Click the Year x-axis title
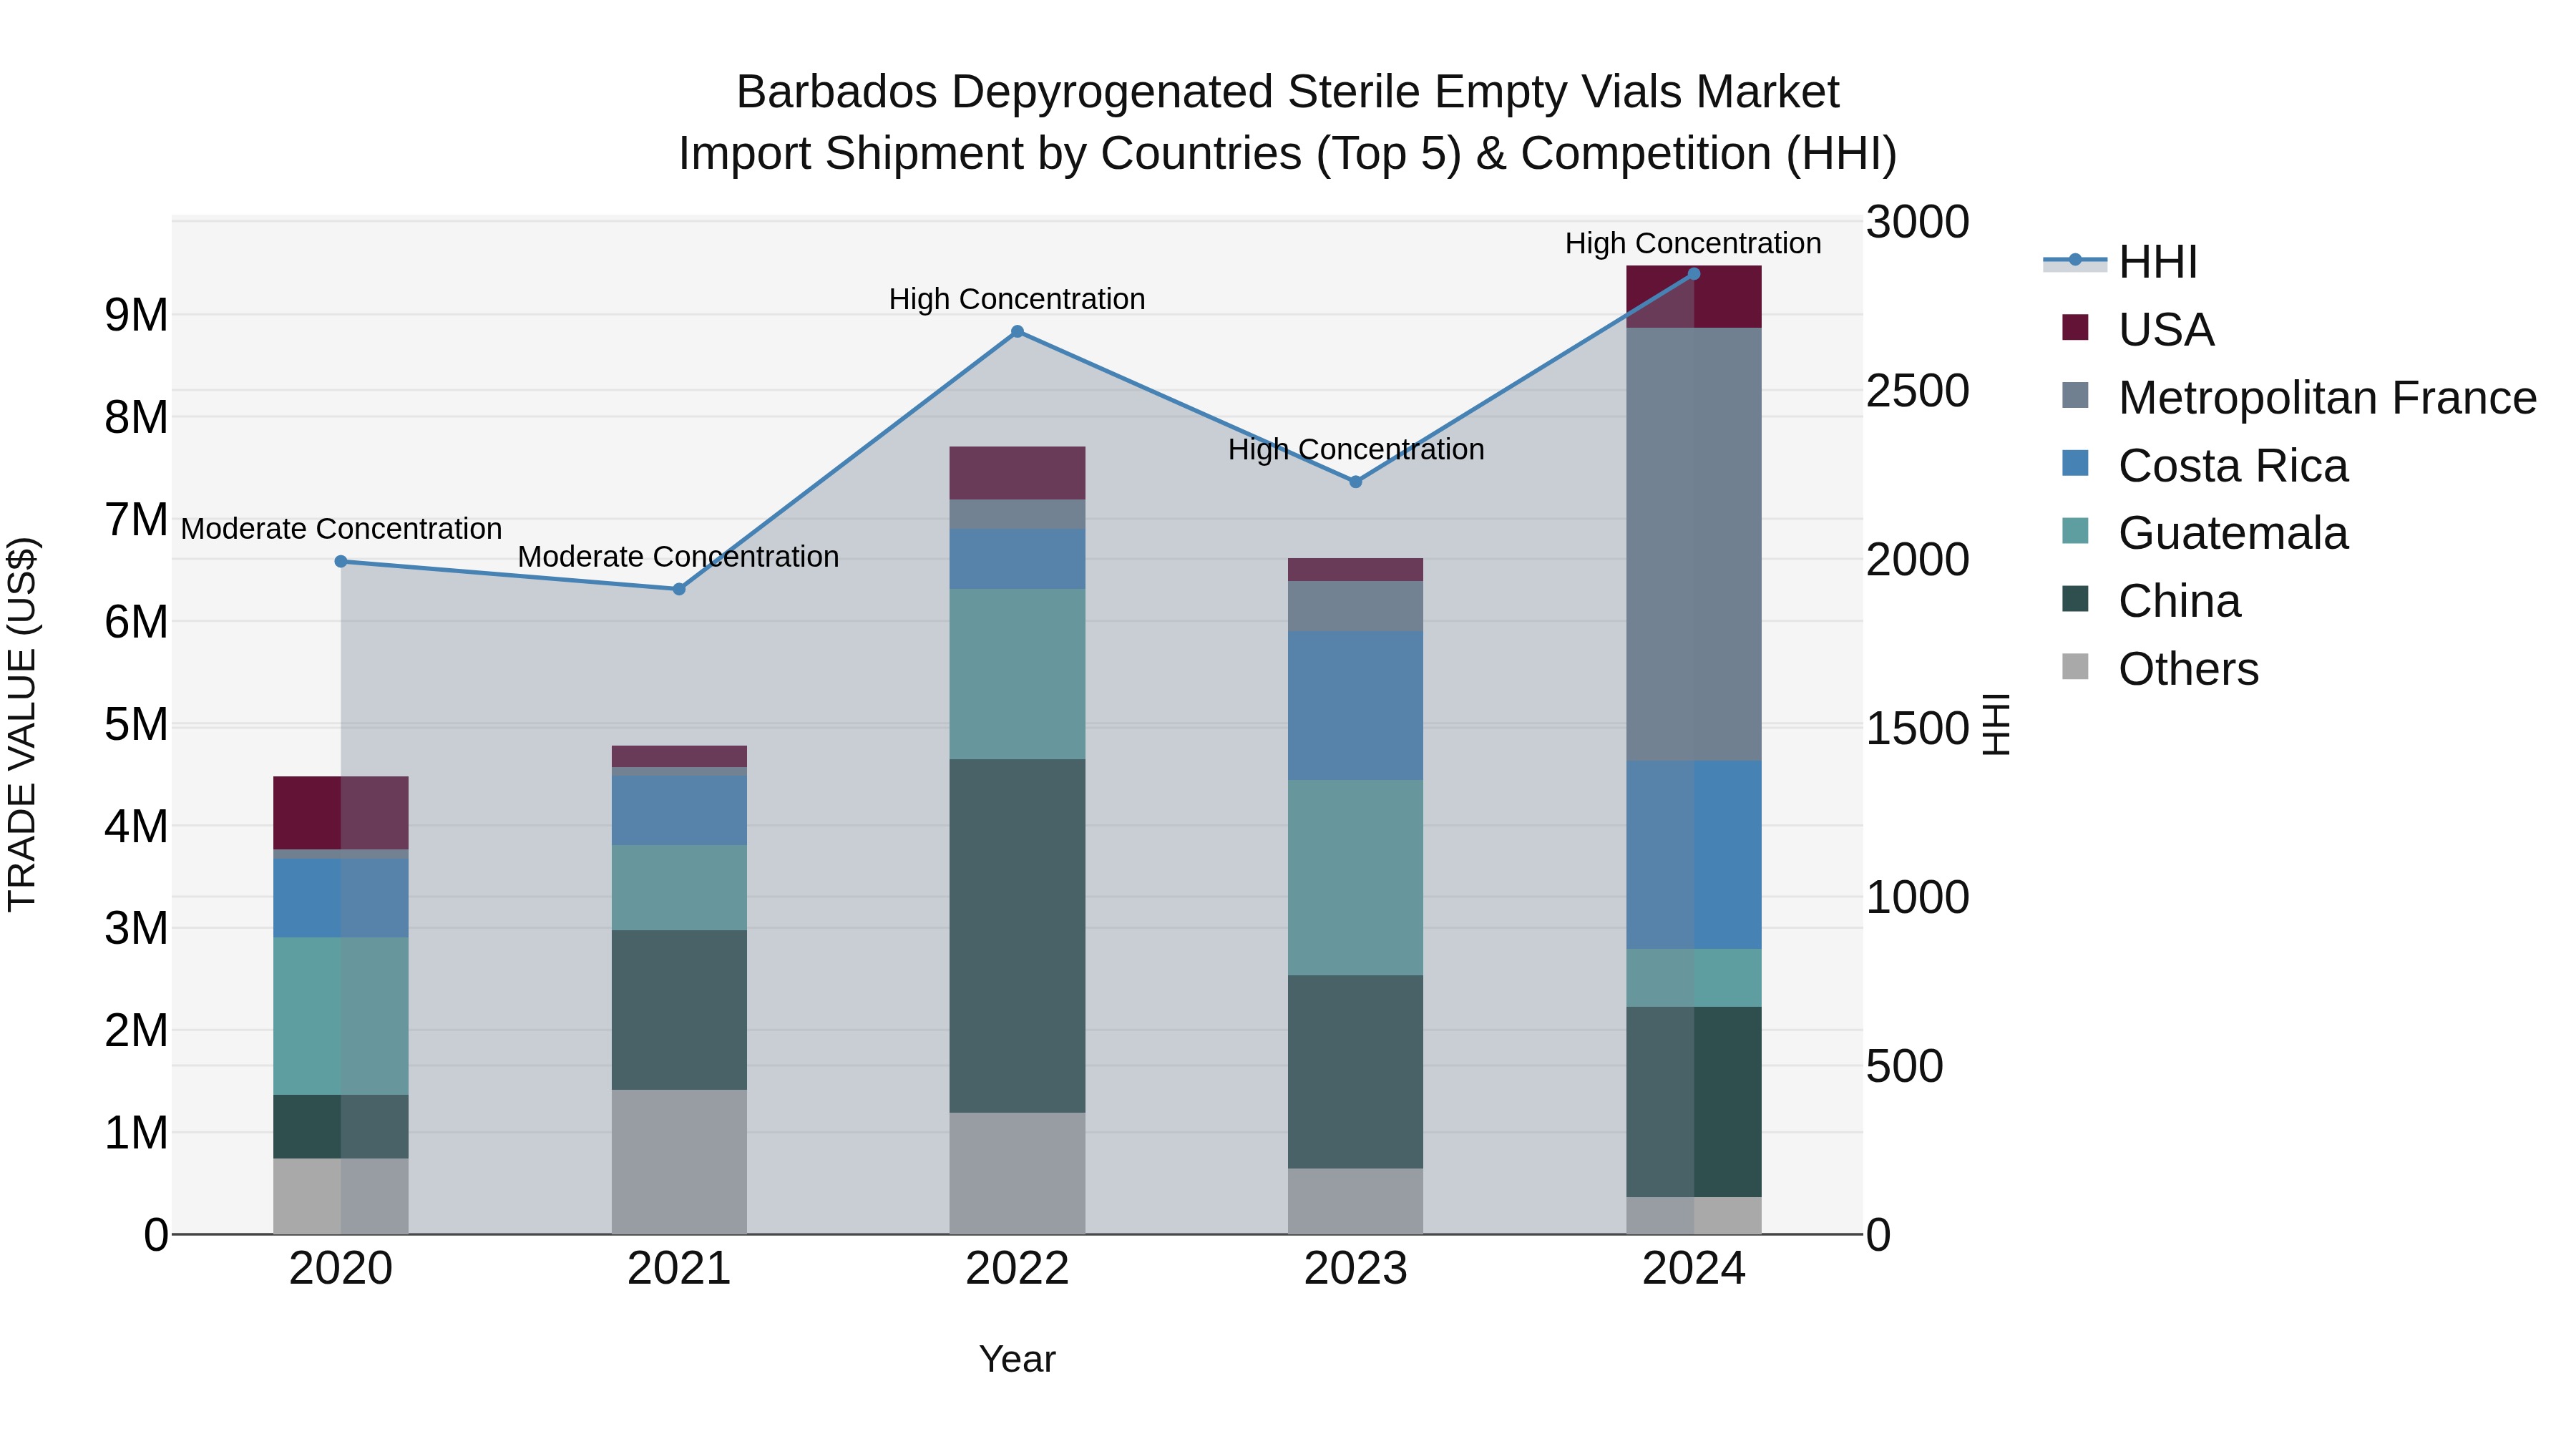 coord(1017,1359)
